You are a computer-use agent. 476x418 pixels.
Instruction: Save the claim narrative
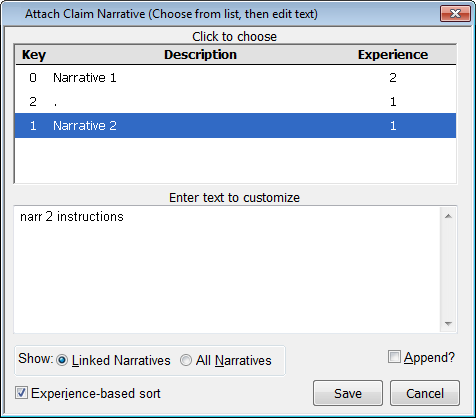348,393
